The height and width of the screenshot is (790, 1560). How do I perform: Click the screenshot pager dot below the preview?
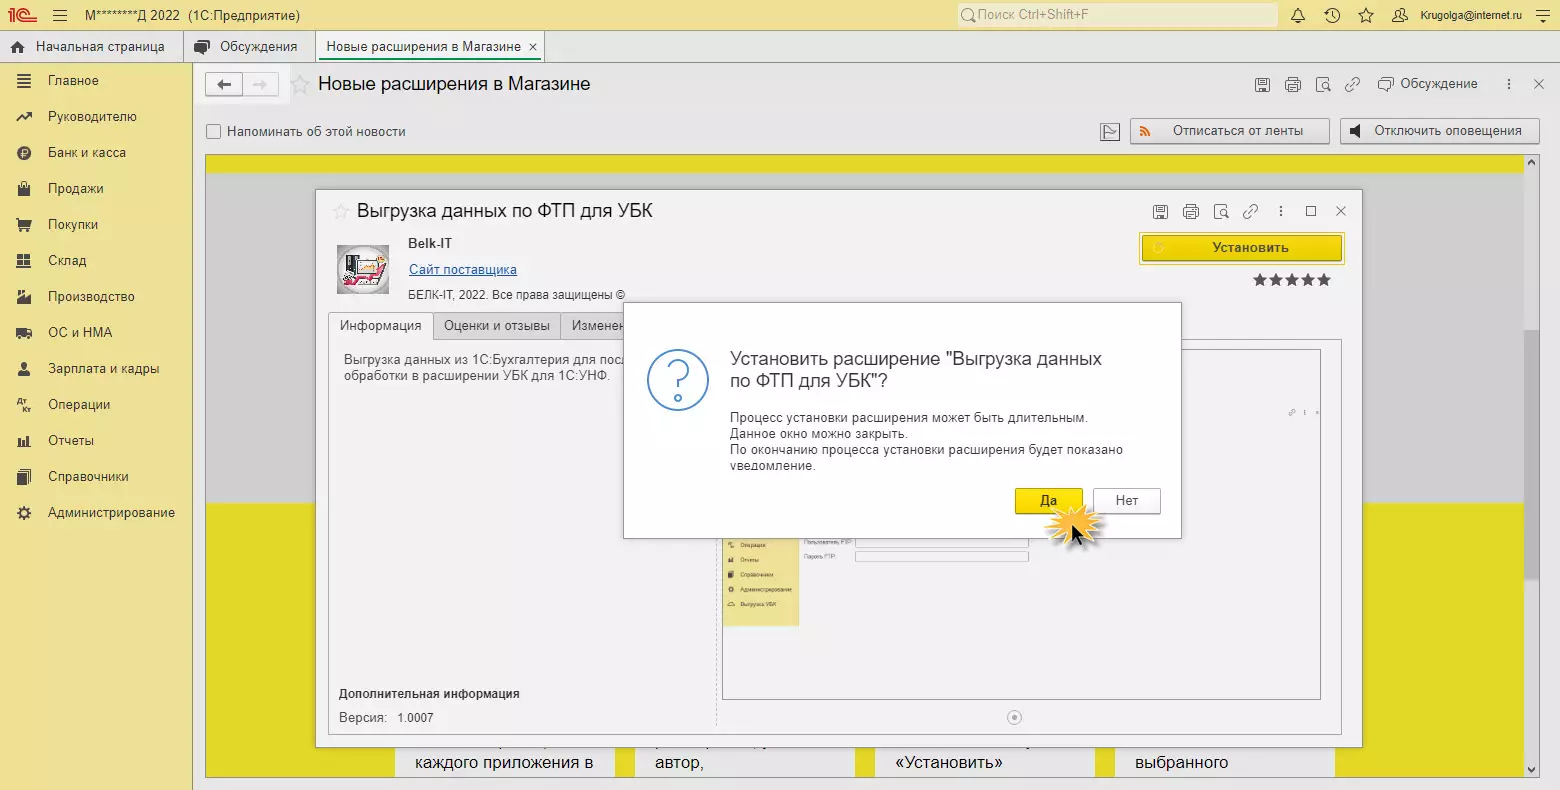(x=1015, y=717)
